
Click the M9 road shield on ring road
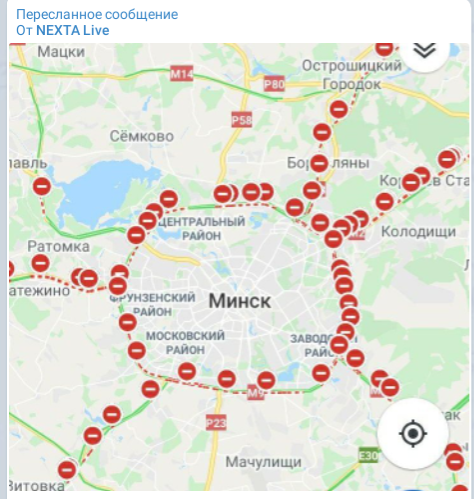pyautogui.click(x=256, y=393)
